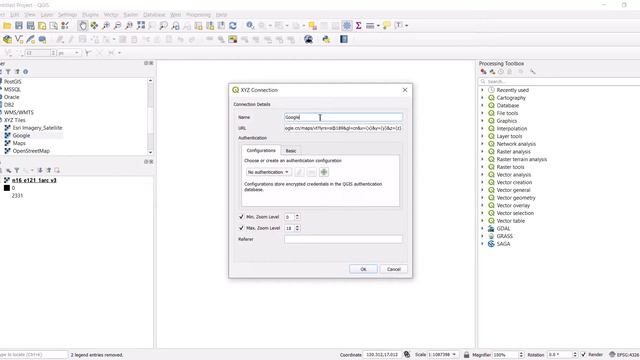
Task: Click the blue Help book icon
Action: click(344, 39)
